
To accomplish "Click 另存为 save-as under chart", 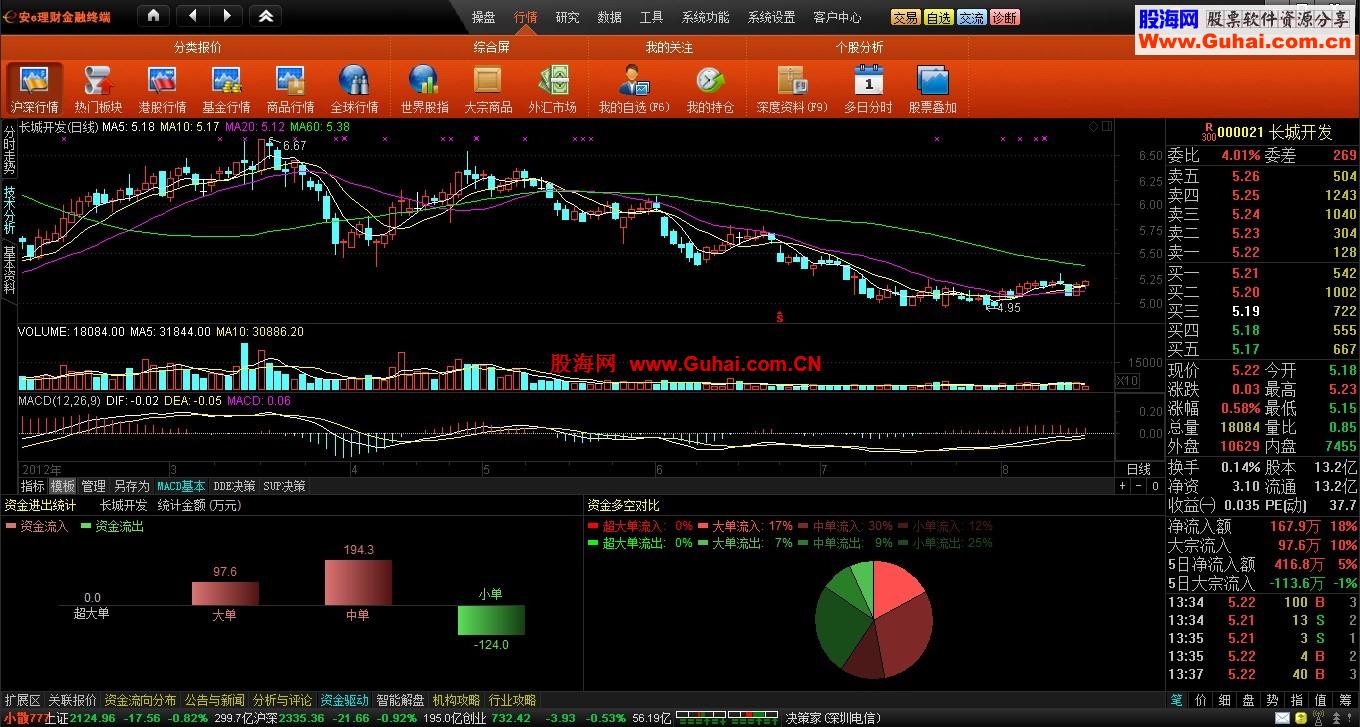I will coord(131,486).
